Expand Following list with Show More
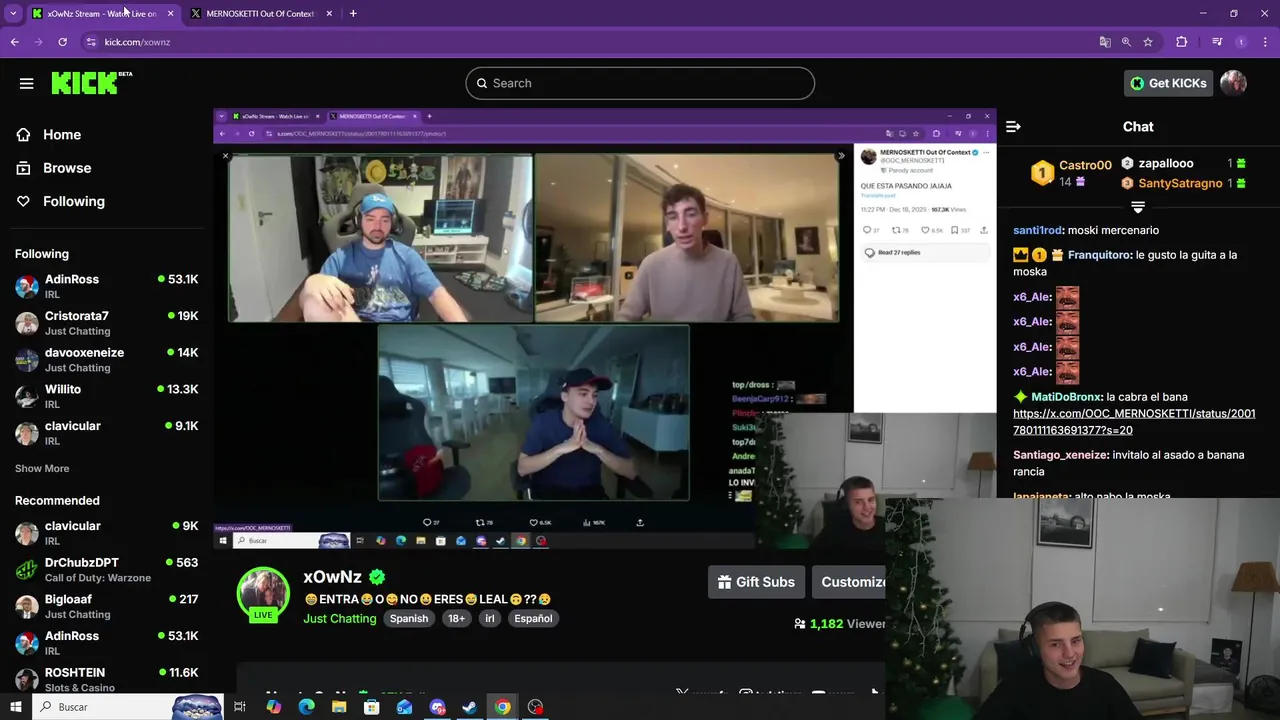The image size is (1280, 720). [x=42, y=468]
